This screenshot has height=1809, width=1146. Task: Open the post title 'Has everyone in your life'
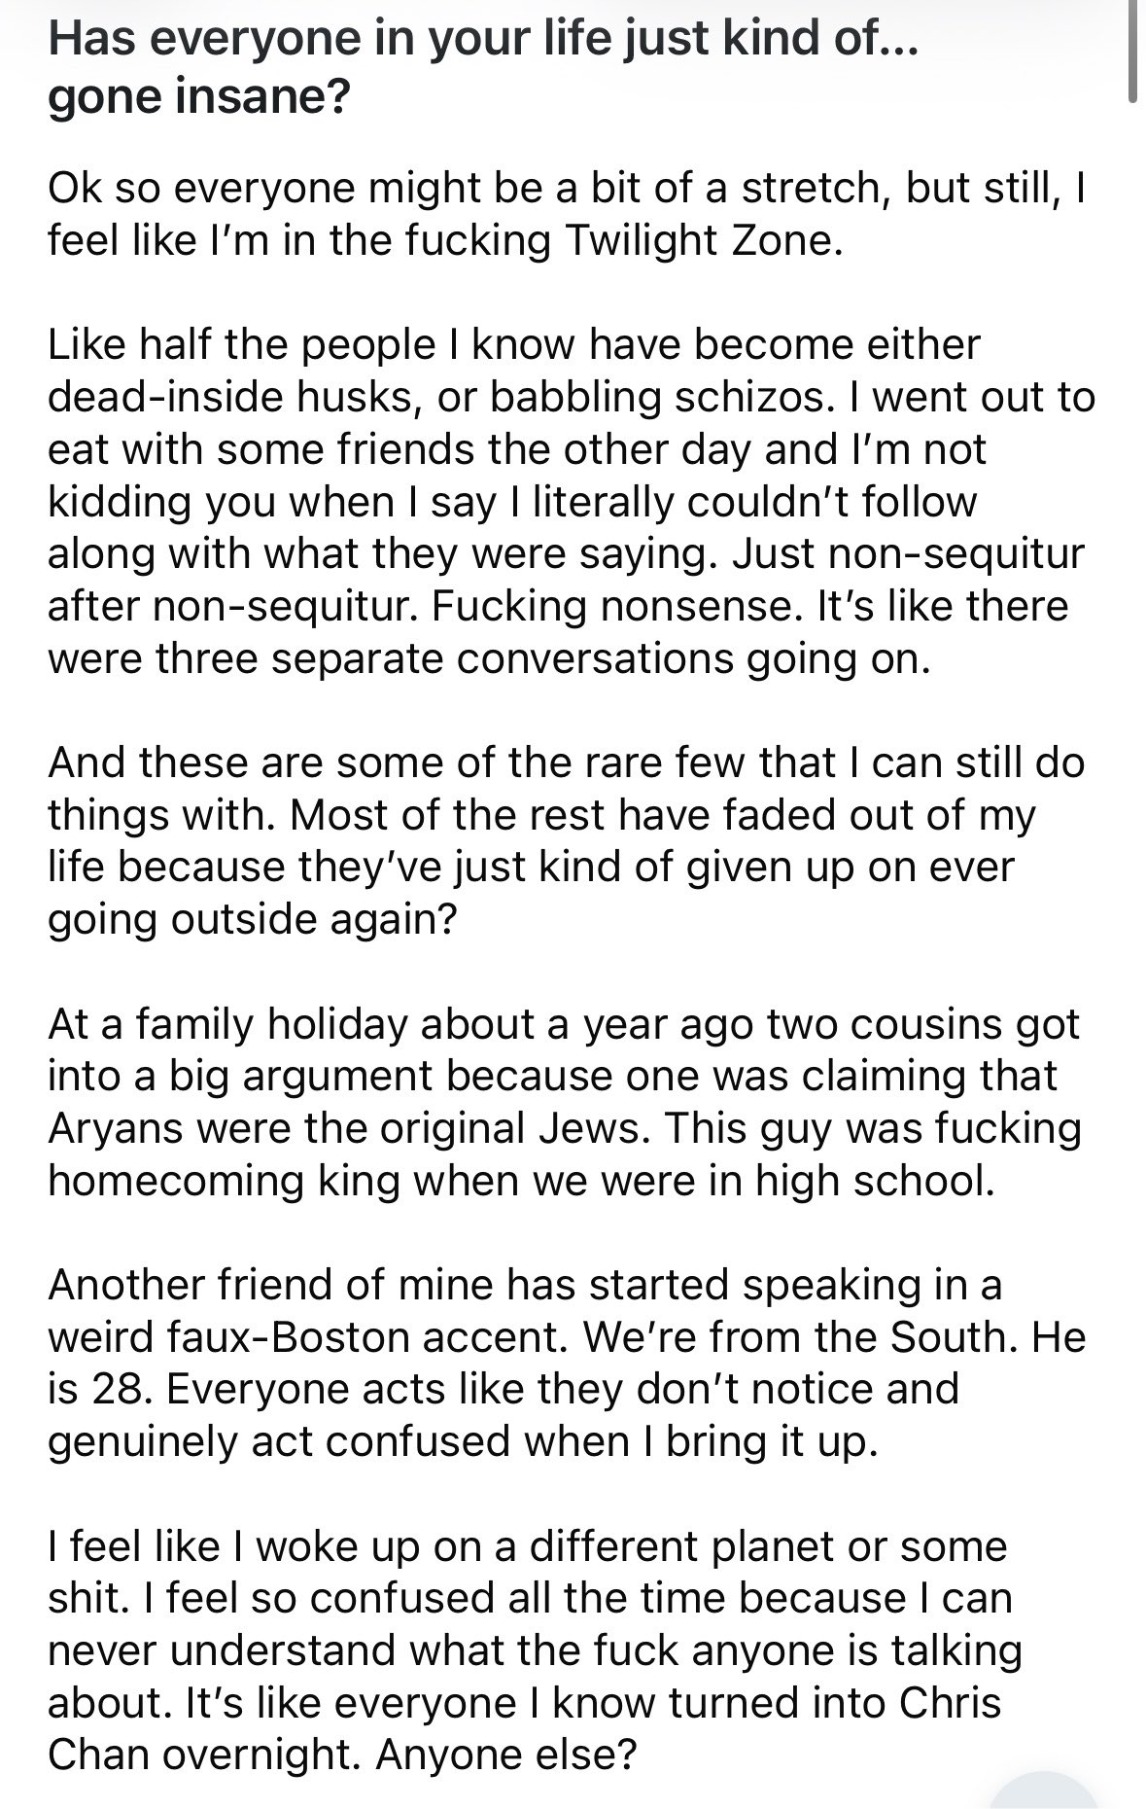coord(482,68)
